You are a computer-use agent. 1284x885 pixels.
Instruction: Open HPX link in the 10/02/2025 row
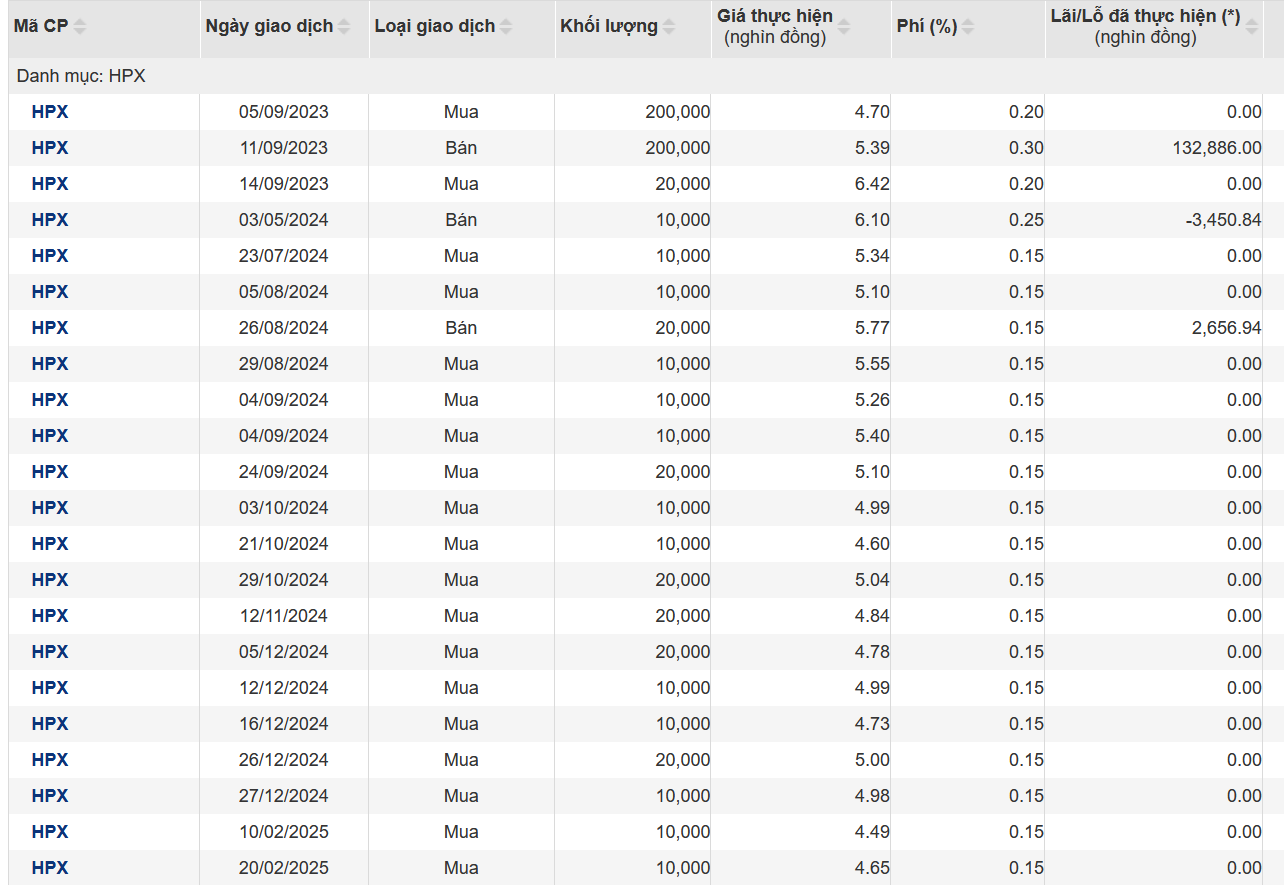[50, 832]
